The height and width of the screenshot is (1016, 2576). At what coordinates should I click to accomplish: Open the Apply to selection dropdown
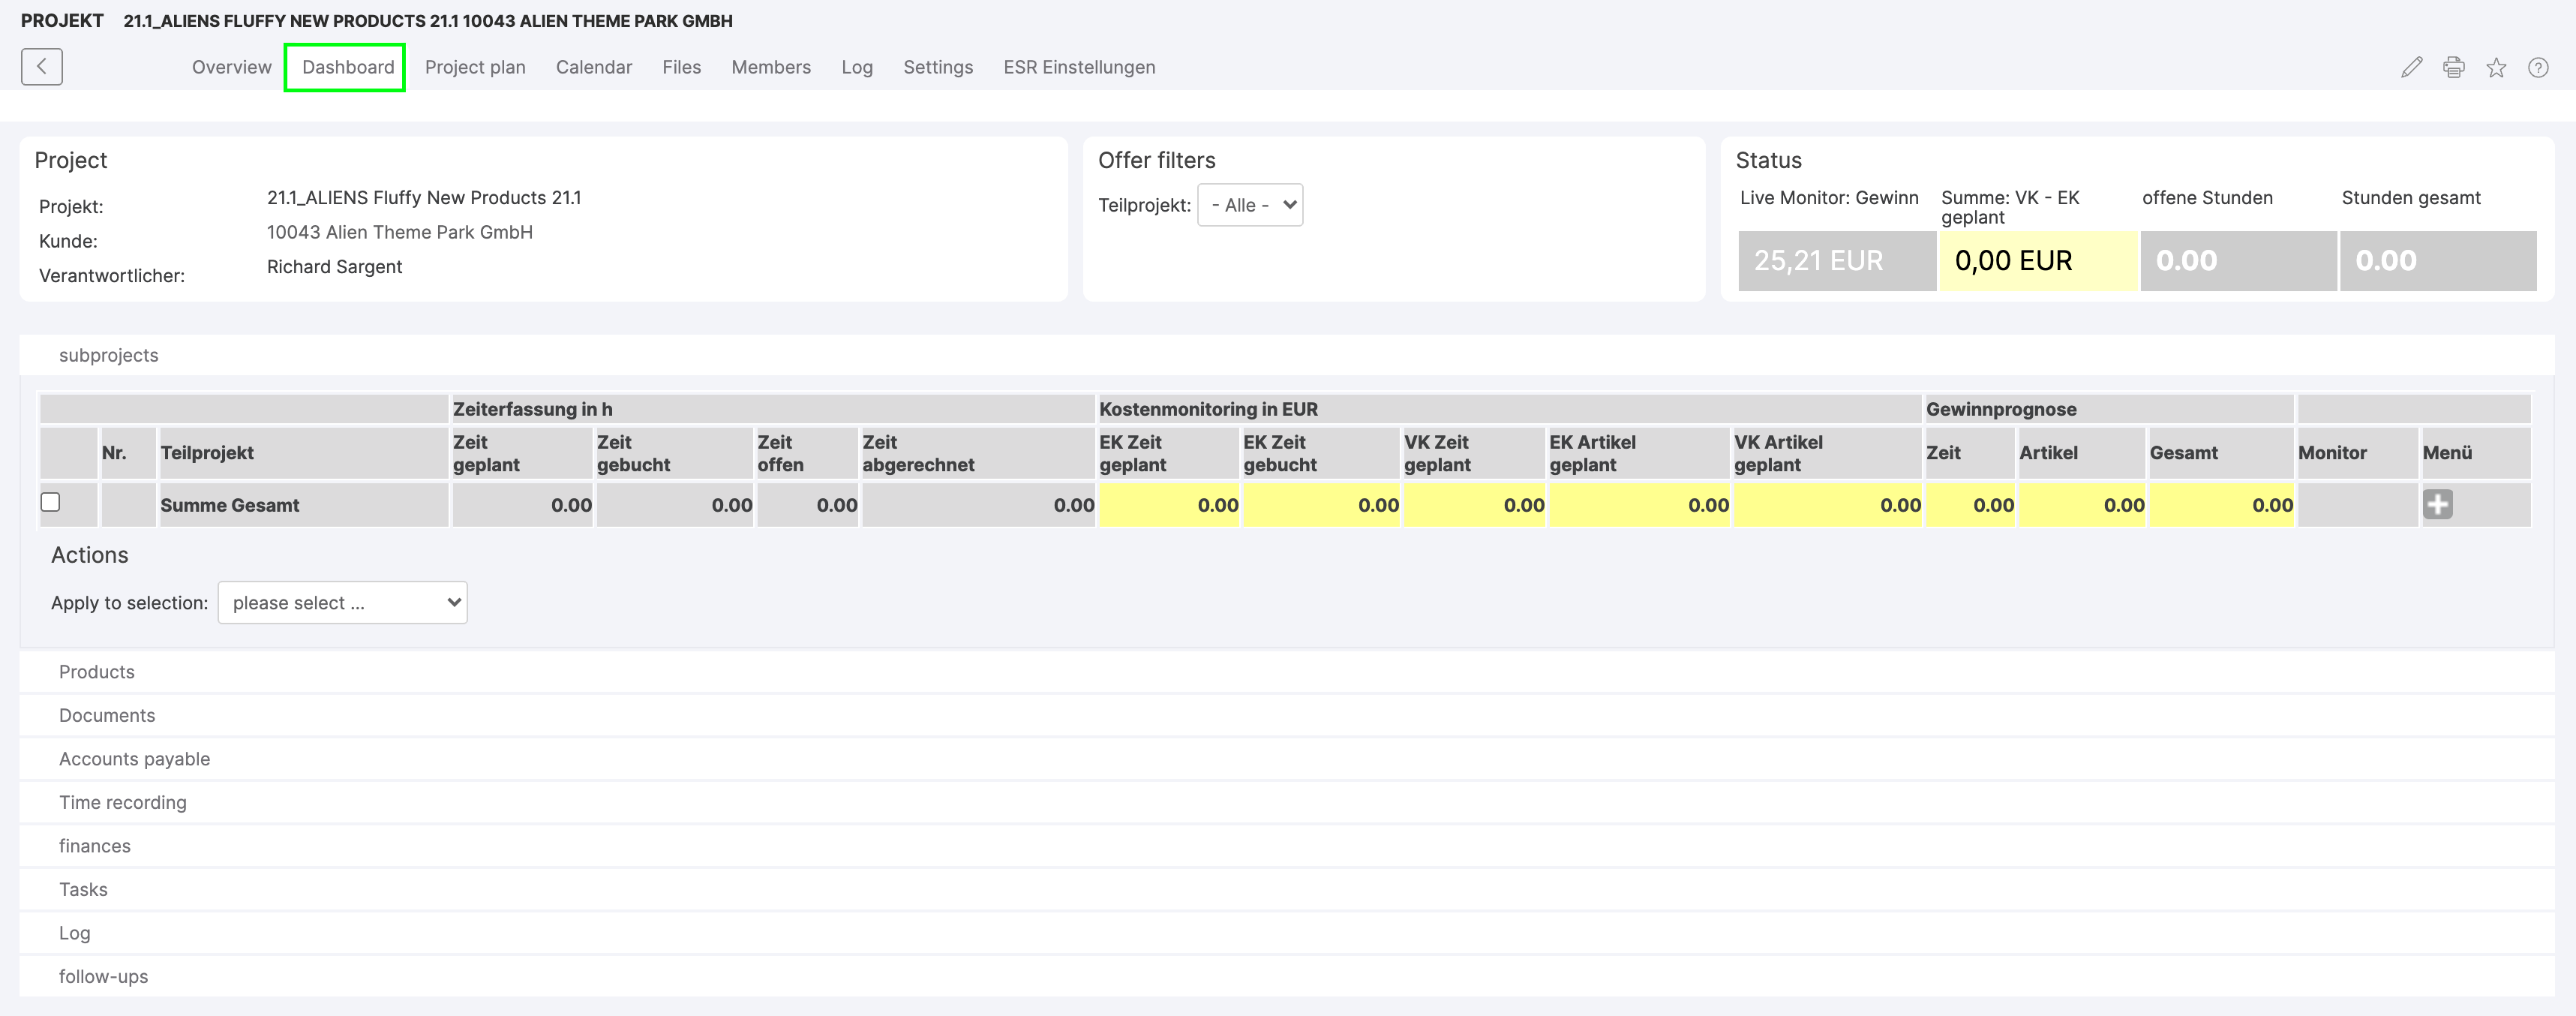pos(342,603)
